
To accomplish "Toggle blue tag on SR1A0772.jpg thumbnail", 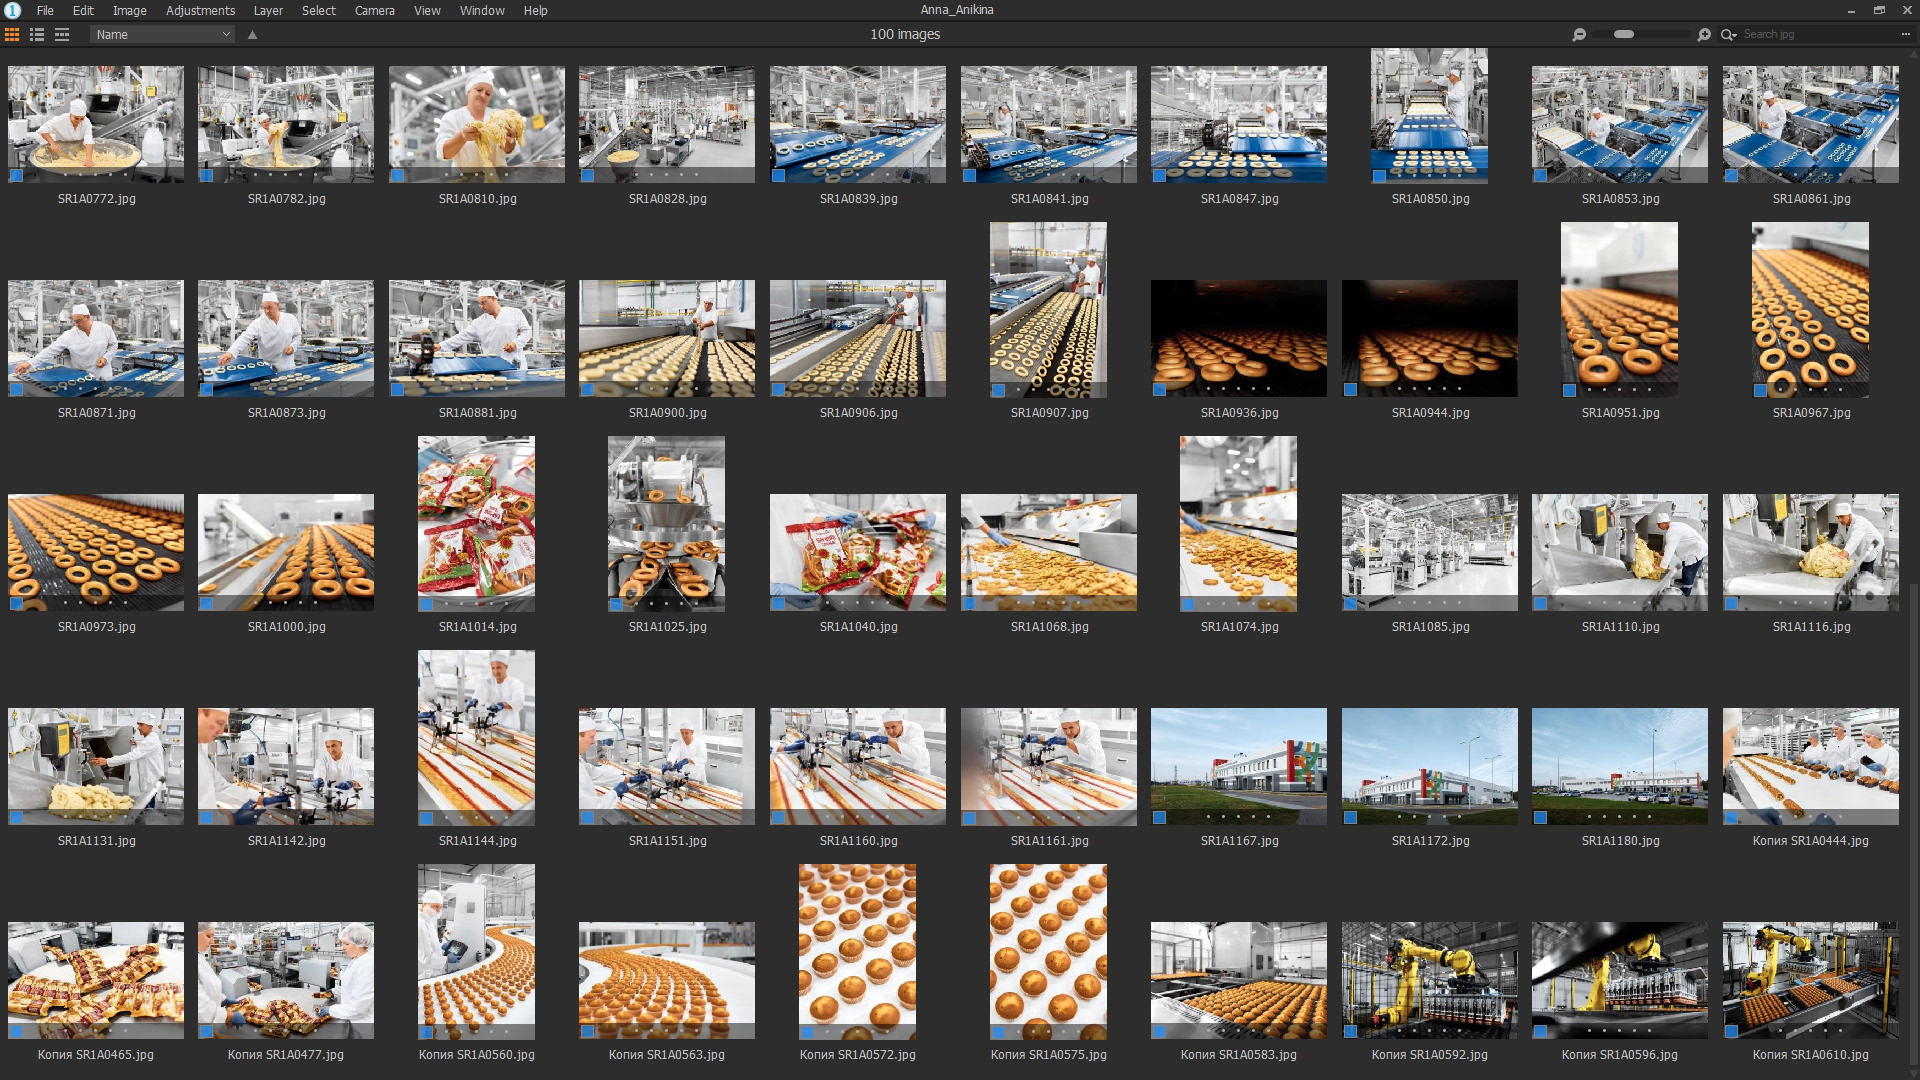I will pos(16,175).
